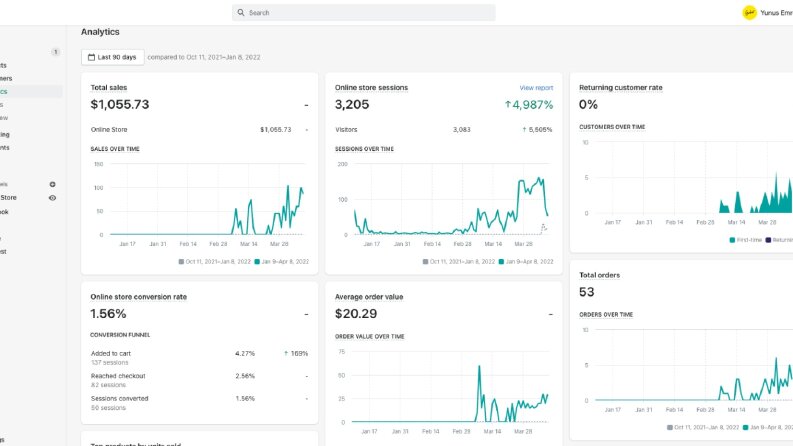Select the highlighted Analytics sidebar item
Image resolution: width=793 pixels, height=446 pixels.
click(x=30, y=92)
